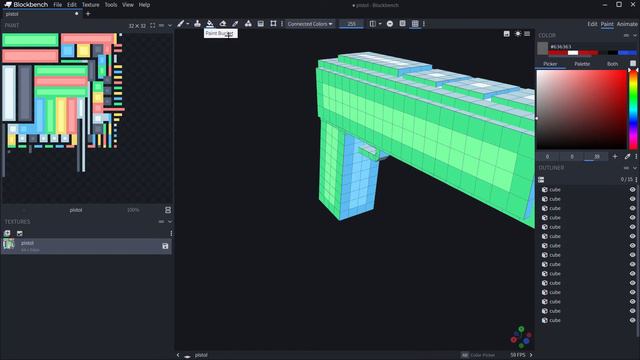The width and height of the screenshot is (640, 360).
Task: Toggle visibility of the fourth cube
Action: click(632, 218)
